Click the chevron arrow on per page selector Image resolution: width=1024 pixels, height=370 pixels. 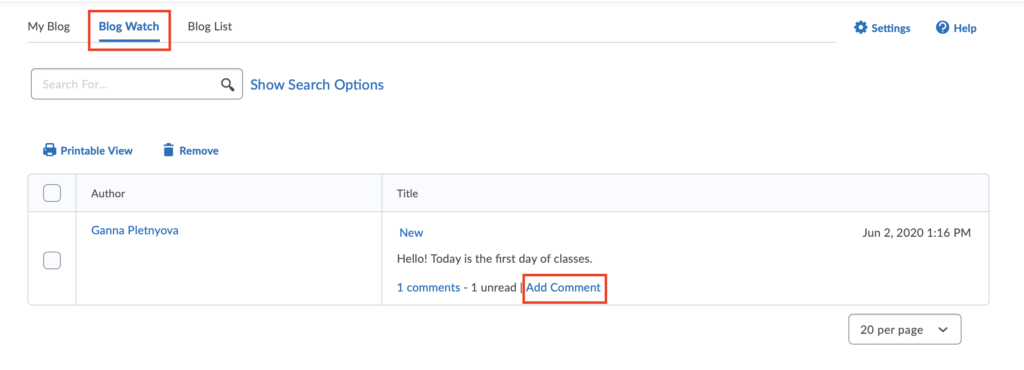[x=942, y=330]
